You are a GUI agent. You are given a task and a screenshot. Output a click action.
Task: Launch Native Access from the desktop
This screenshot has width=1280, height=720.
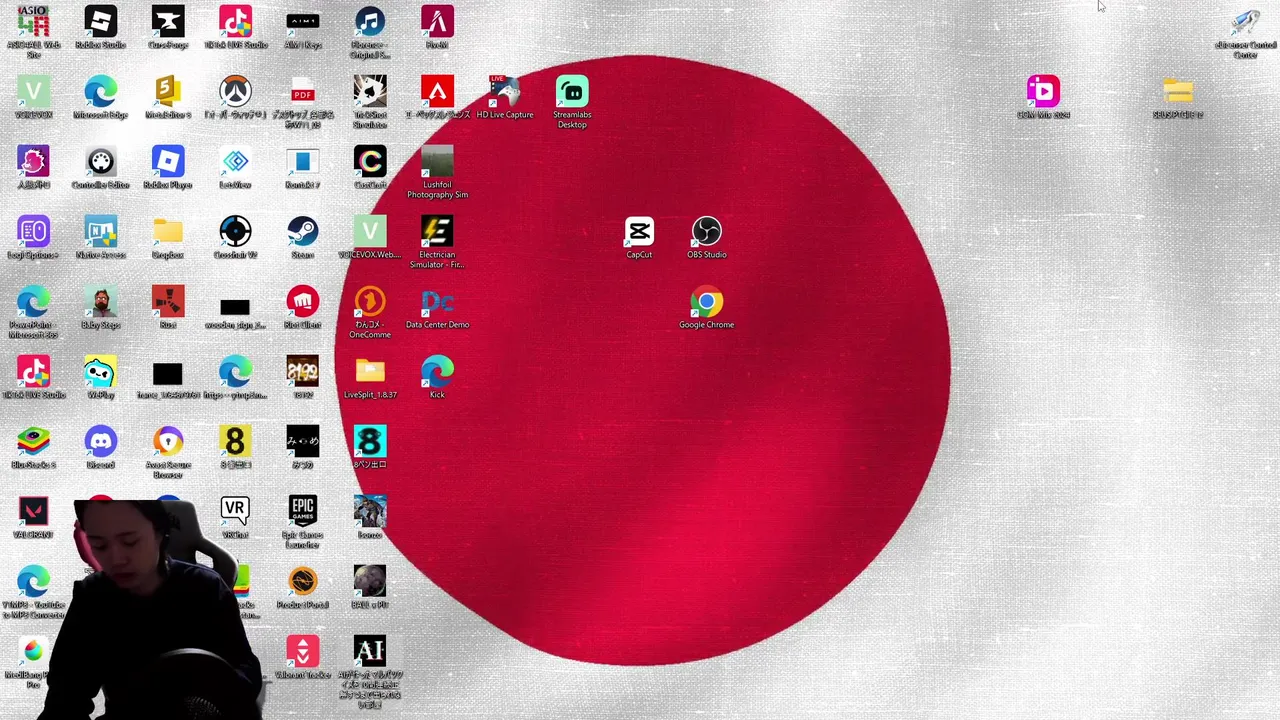click(x=100, y=237)
